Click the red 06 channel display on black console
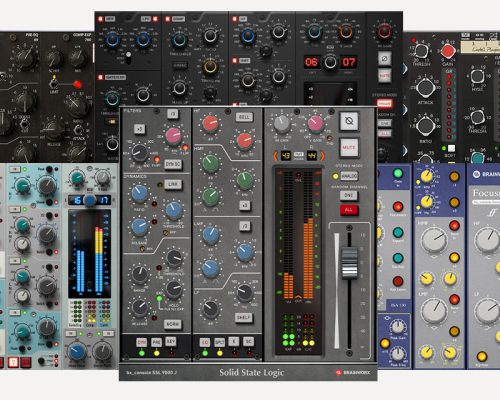500x400 pixels. coord(311,62)
